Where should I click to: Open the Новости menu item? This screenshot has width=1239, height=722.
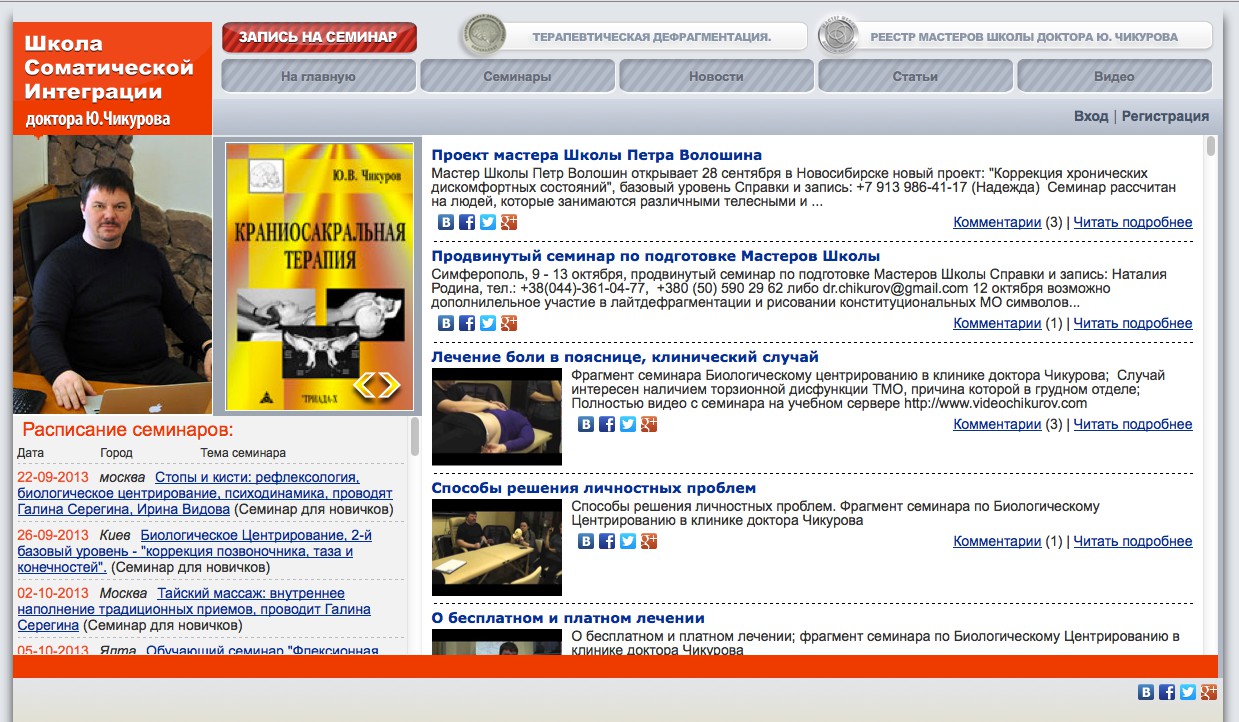point(716,76)
